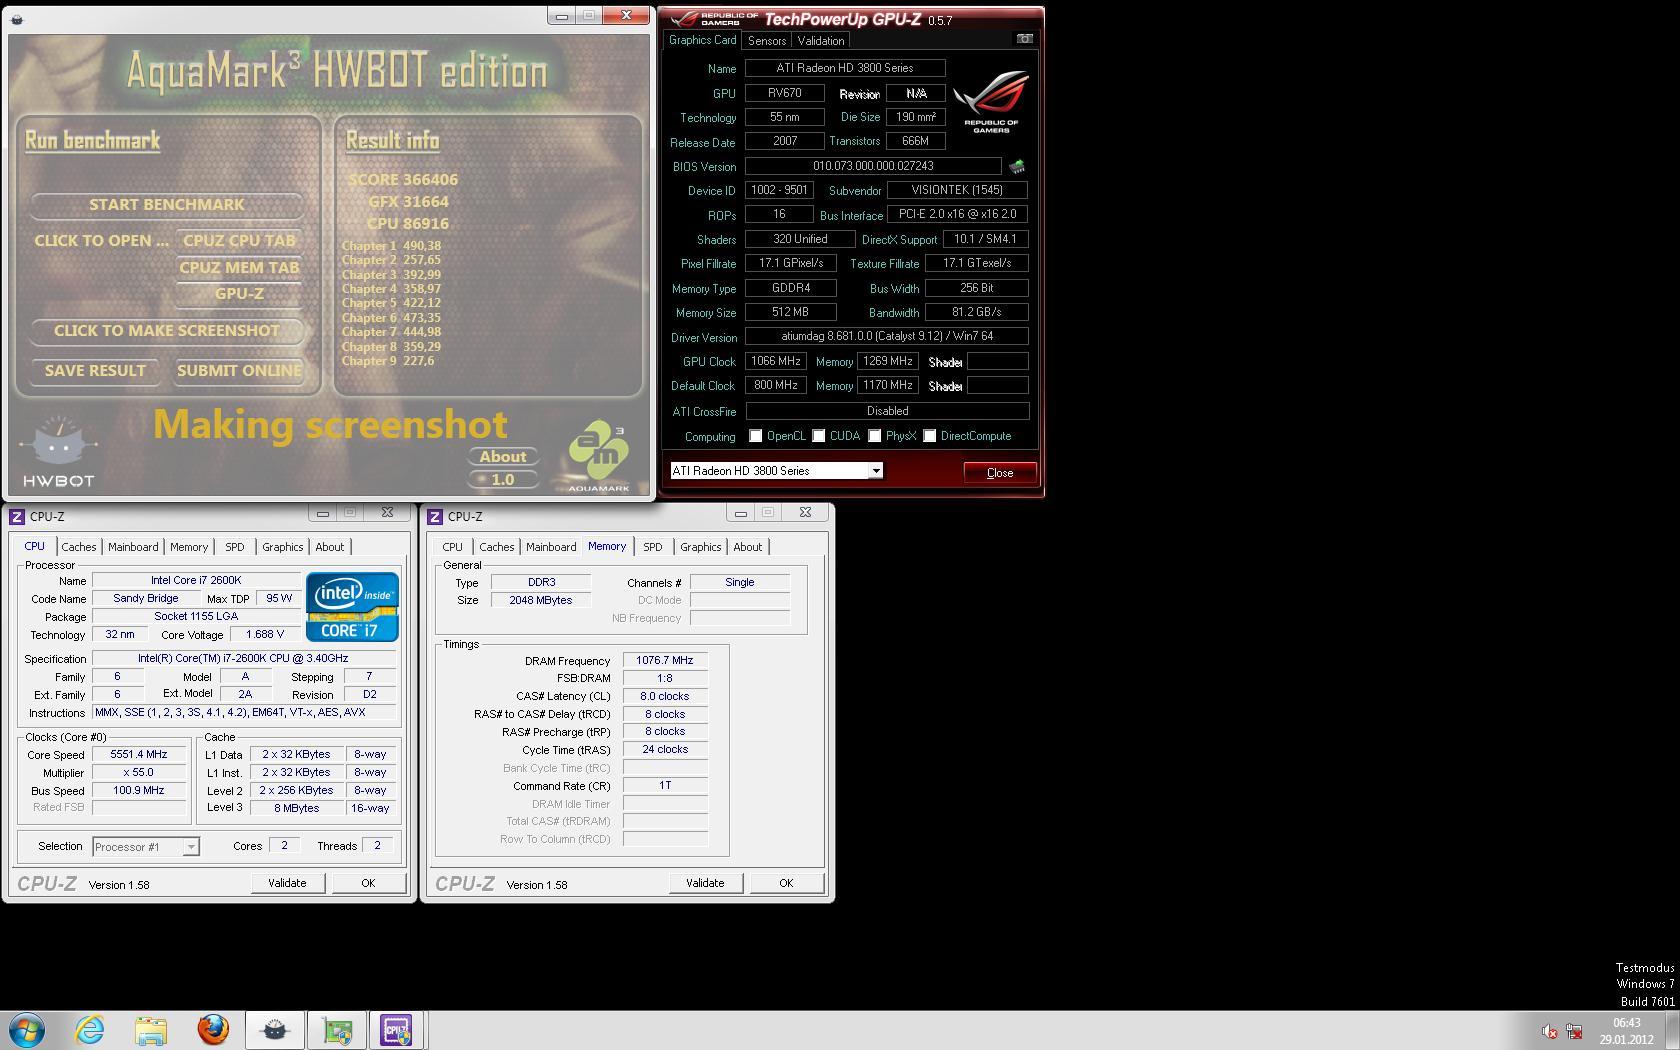
Task: Open About tab in left CPU-Z window
Action: (x=330, y=547)
